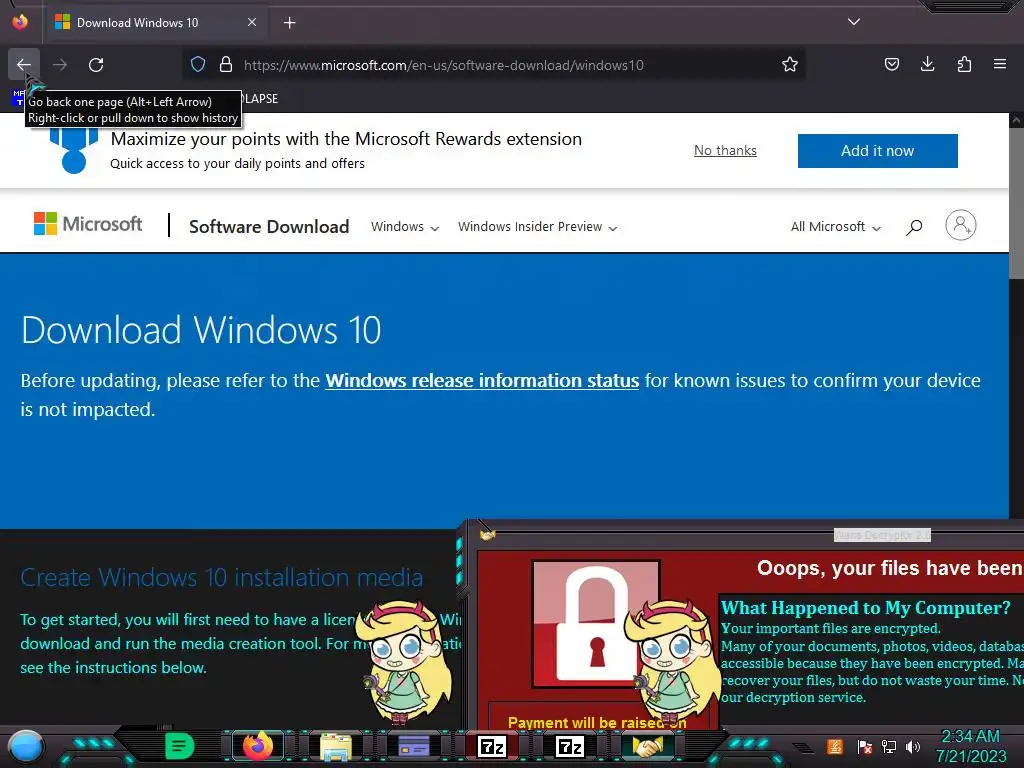Bookmark this page with the star
This screenshot has height=768, width=1024.
tap(790, 65)
